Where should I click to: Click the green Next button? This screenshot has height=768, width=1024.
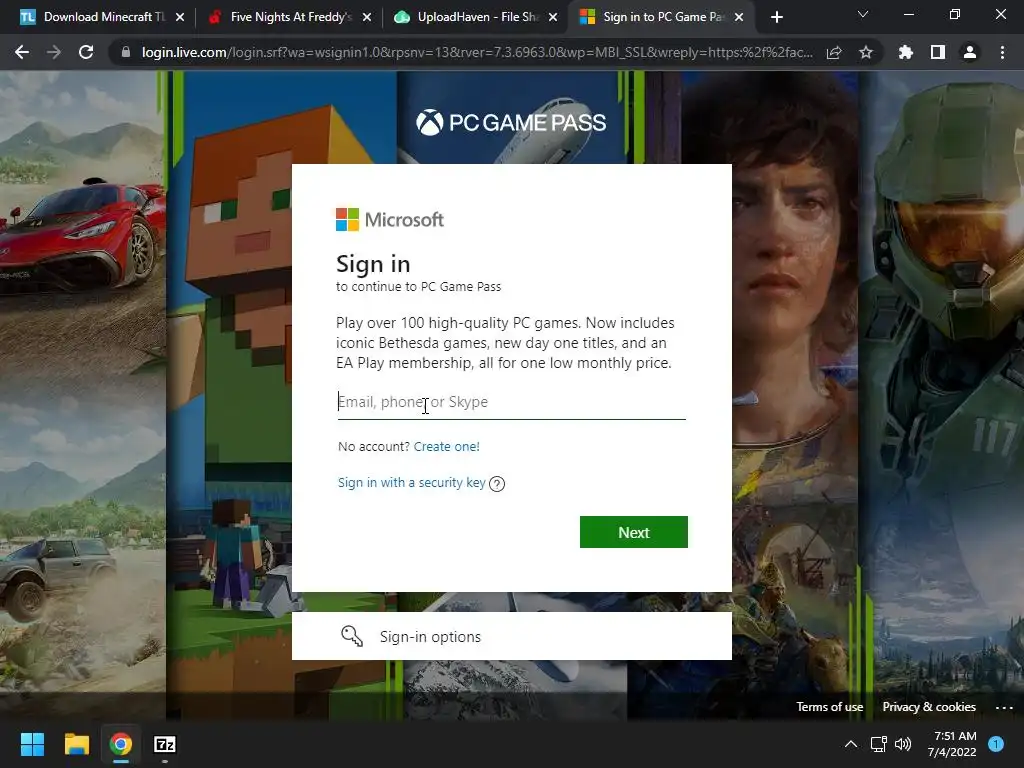(633, 532)
